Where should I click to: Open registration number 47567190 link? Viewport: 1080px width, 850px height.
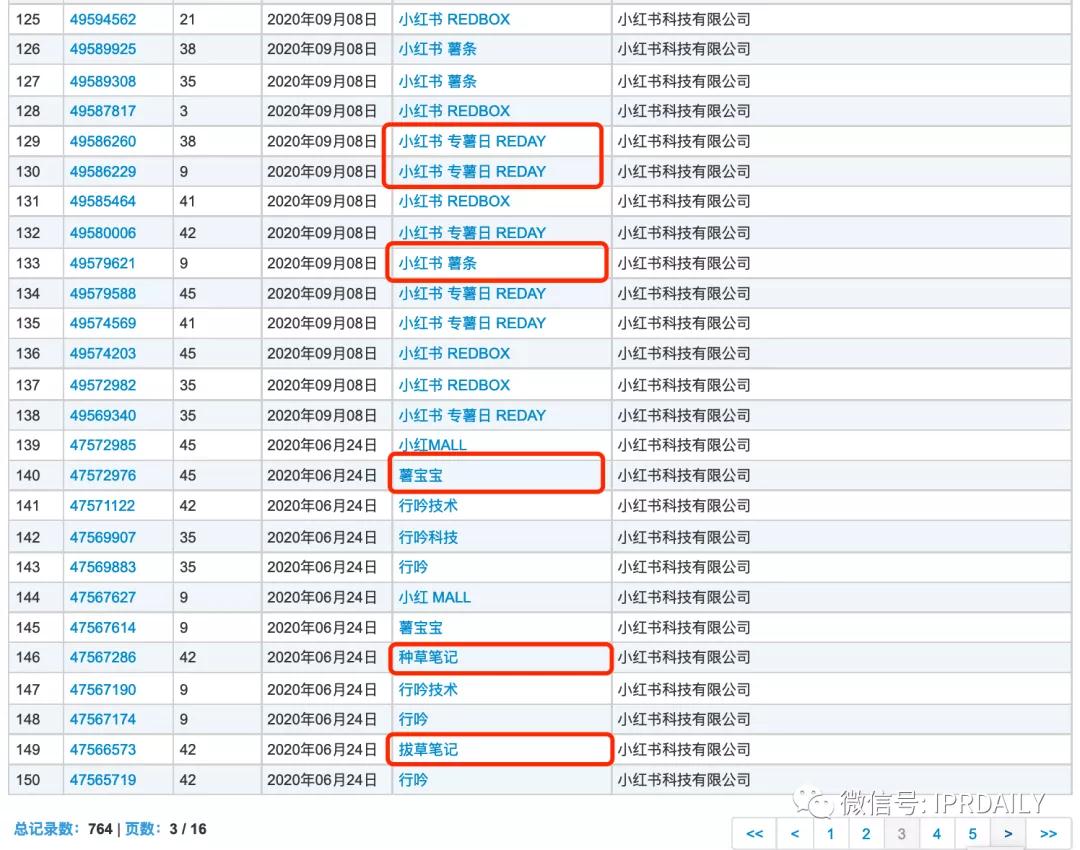pos(103,690)
